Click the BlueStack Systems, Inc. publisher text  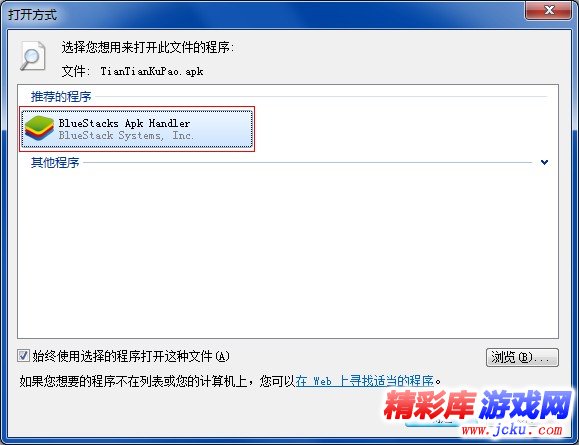tap(126, 136)
